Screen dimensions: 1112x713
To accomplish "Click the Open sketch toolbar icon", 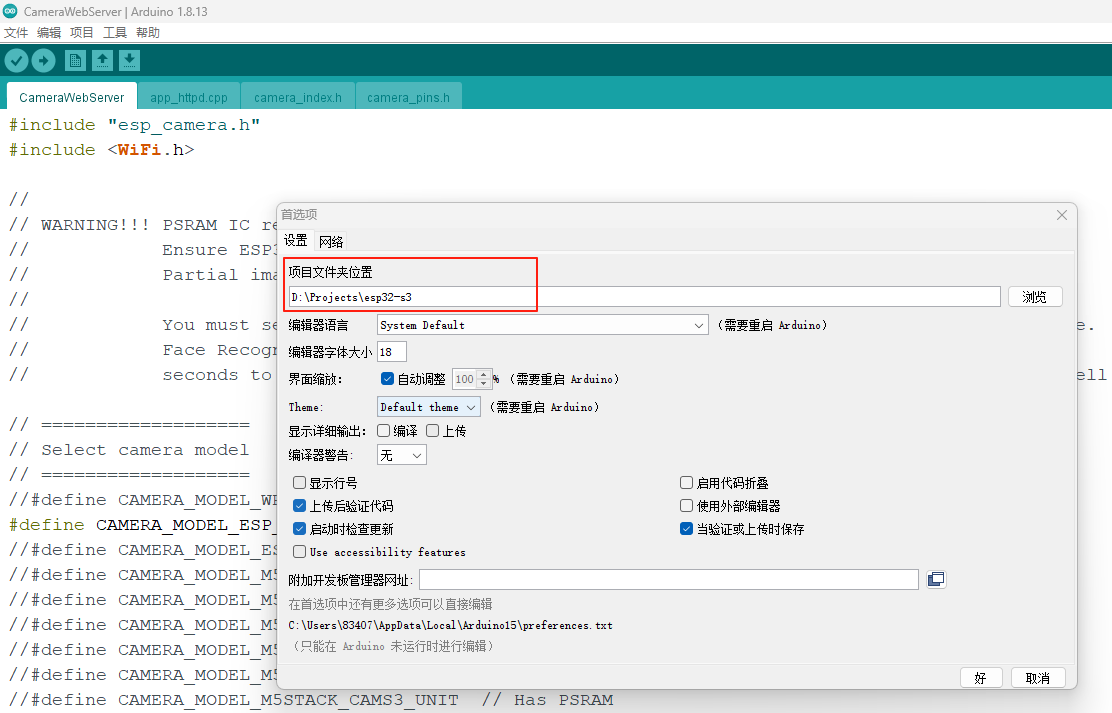I will click(102, 61).
